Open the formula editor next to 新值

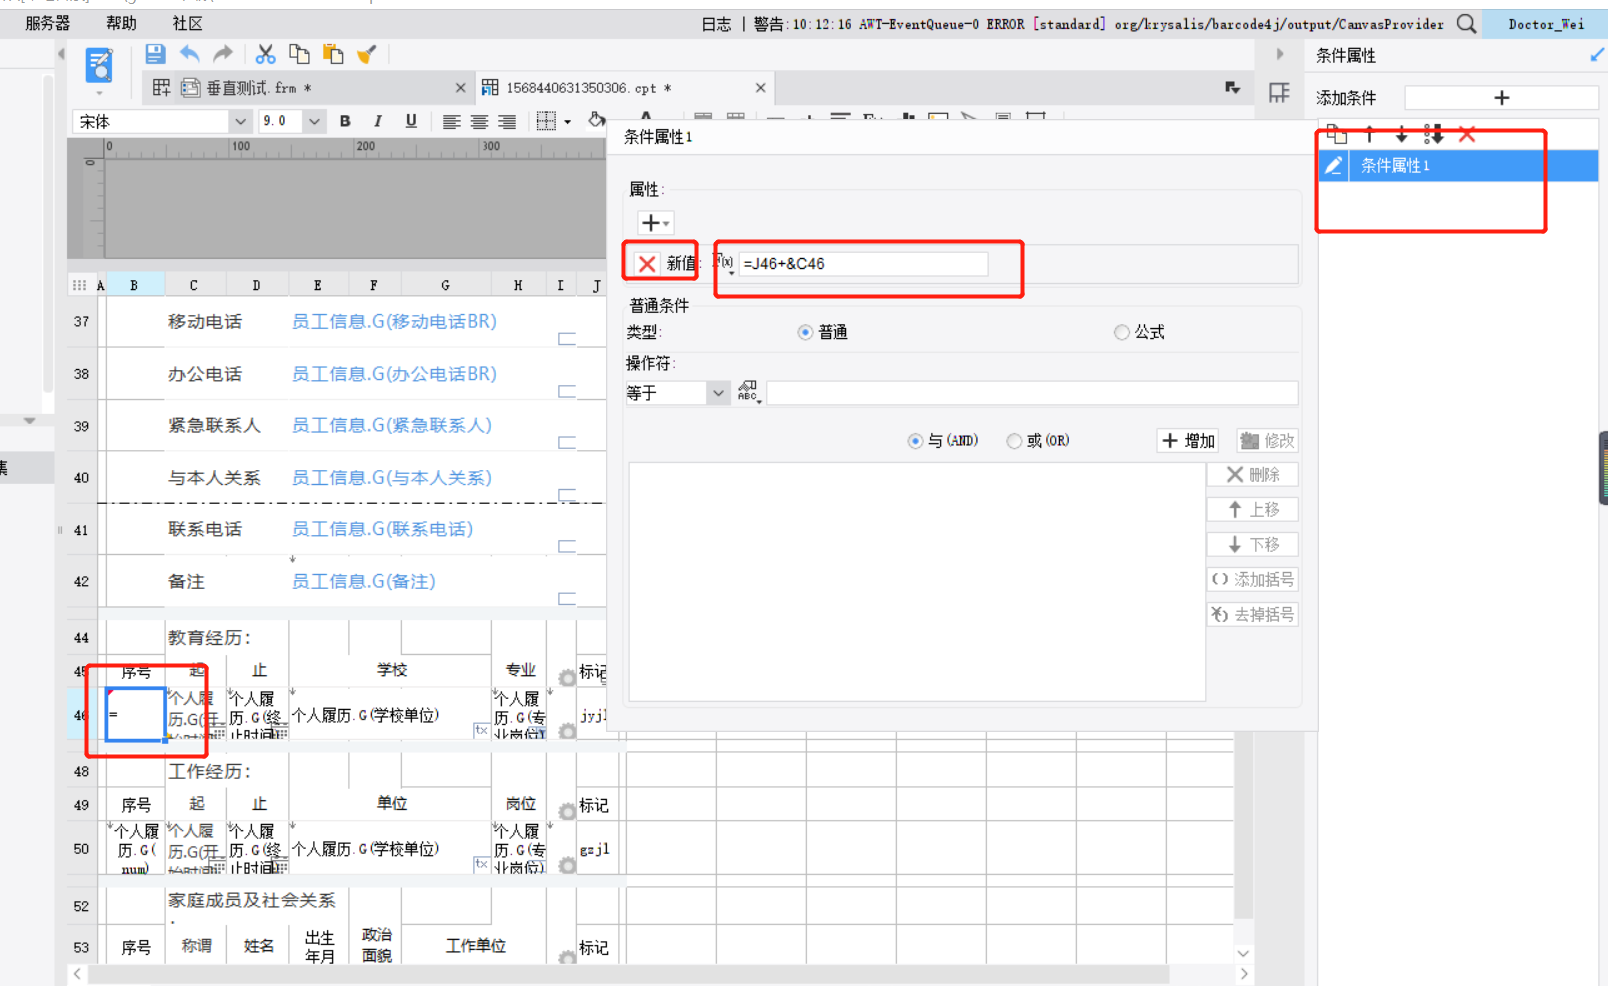723,262
